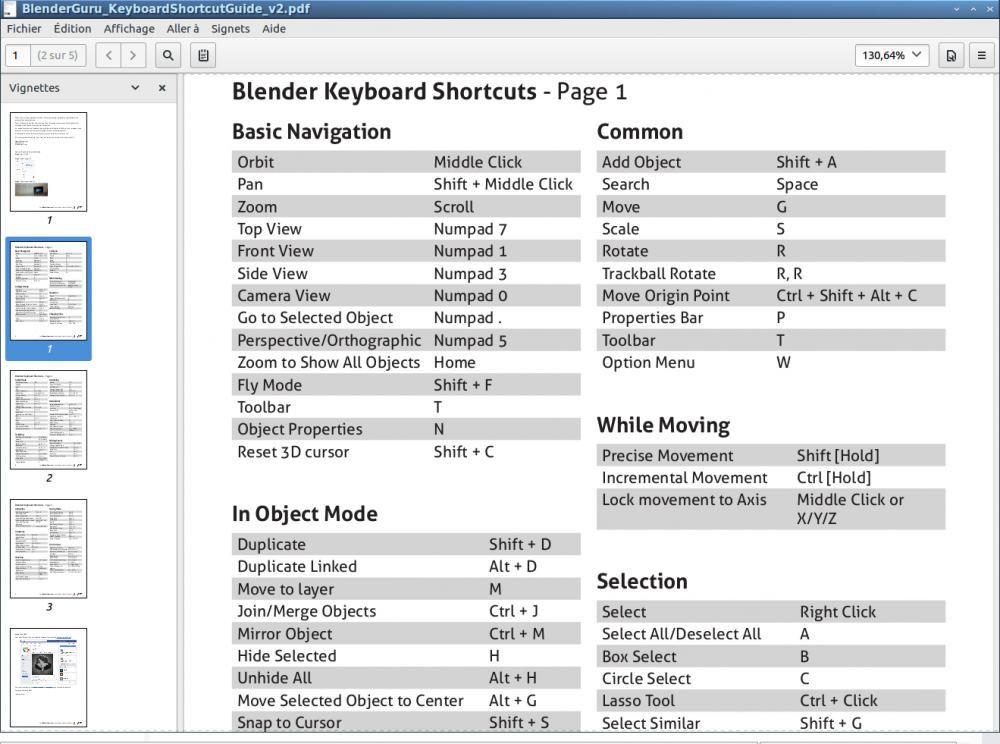This screenshot has height=744, width=1000.
Task: Click 'Zoom to Show All Objects' text
Action: tap(328, 363)
